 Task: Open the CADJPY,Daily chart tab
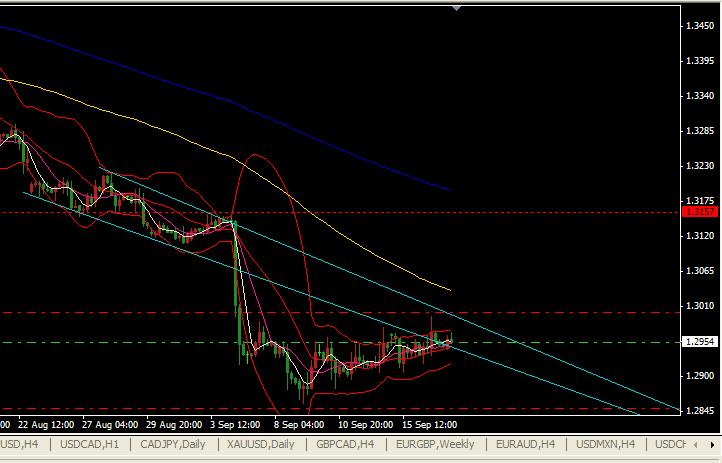pyautogui.click(x=173, y=444)
